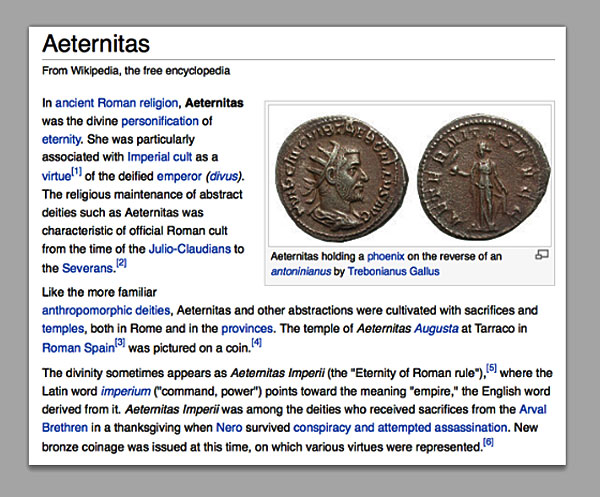The height and width of the screenshot is (497, 600).
Task: Open the 'temples' link
Action: click(63, 328)
